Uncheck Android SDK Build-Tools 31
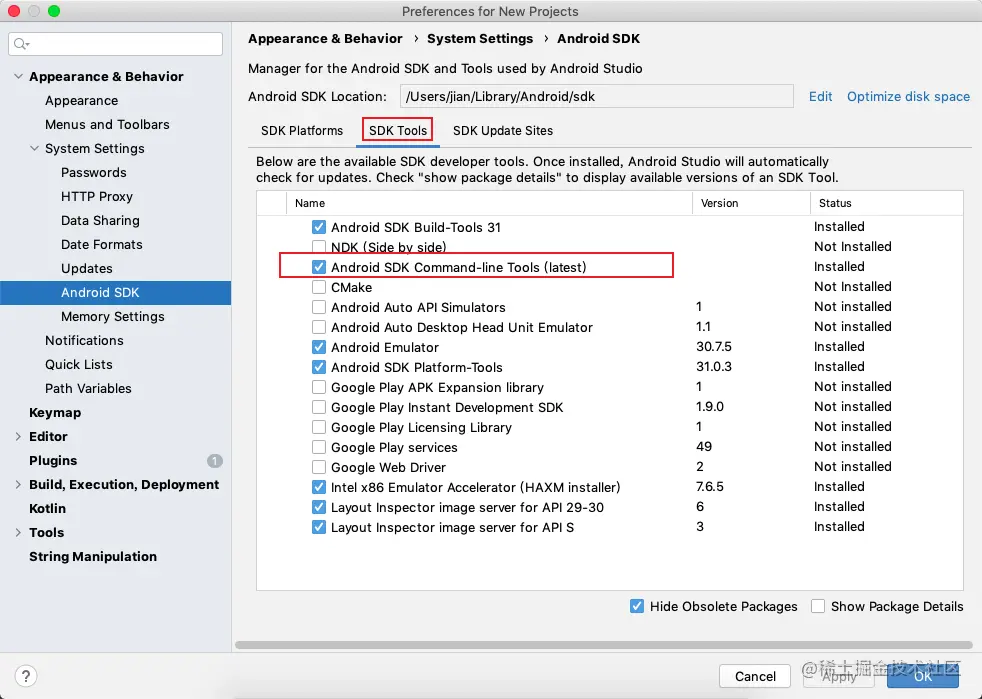This screenshot has width=982, height=699. [319, 227]
